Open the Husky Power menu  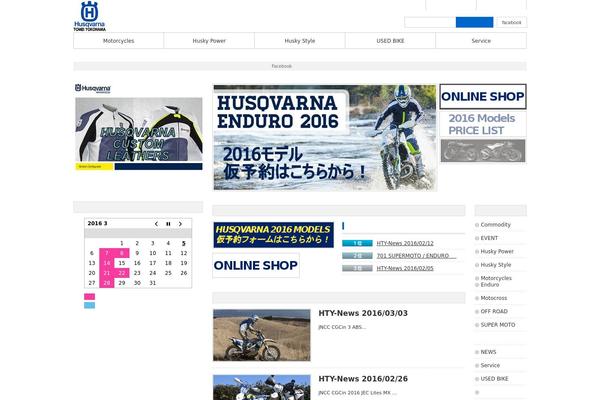pyautogui.click(x=209, y=41)
